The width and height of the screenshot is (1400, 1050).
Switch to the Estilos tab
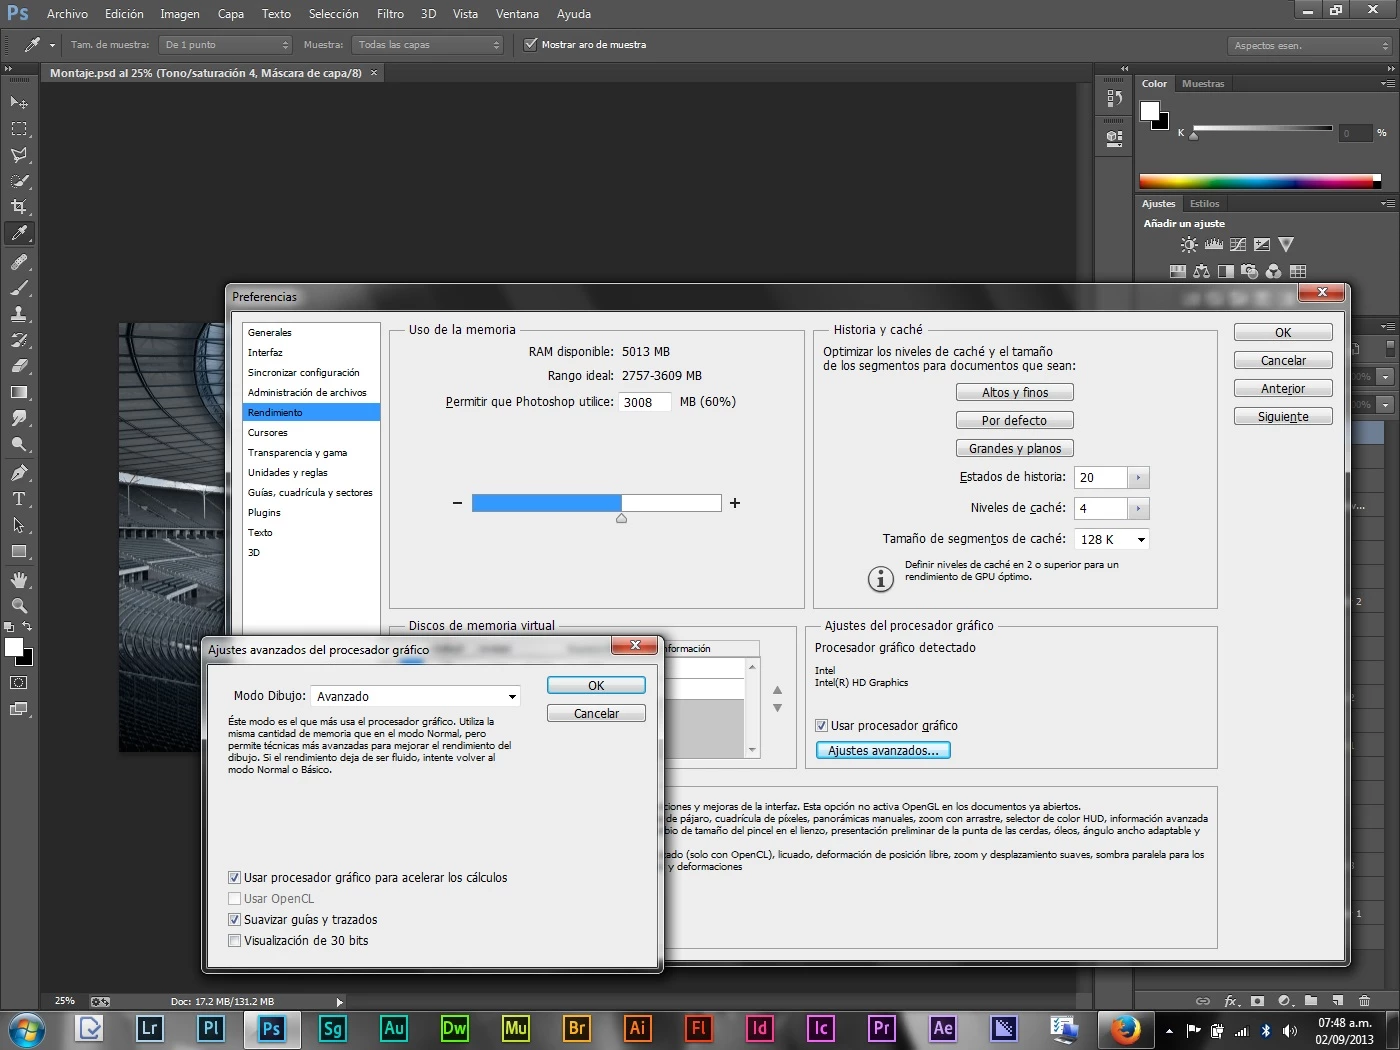(1204, 204)
